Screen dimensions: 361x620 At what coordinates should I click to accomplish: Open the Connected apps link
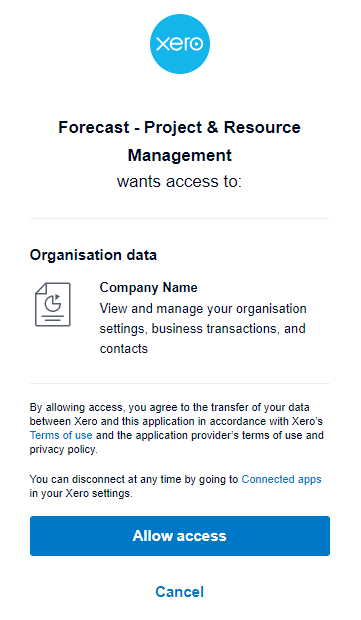tap(282, 479)
